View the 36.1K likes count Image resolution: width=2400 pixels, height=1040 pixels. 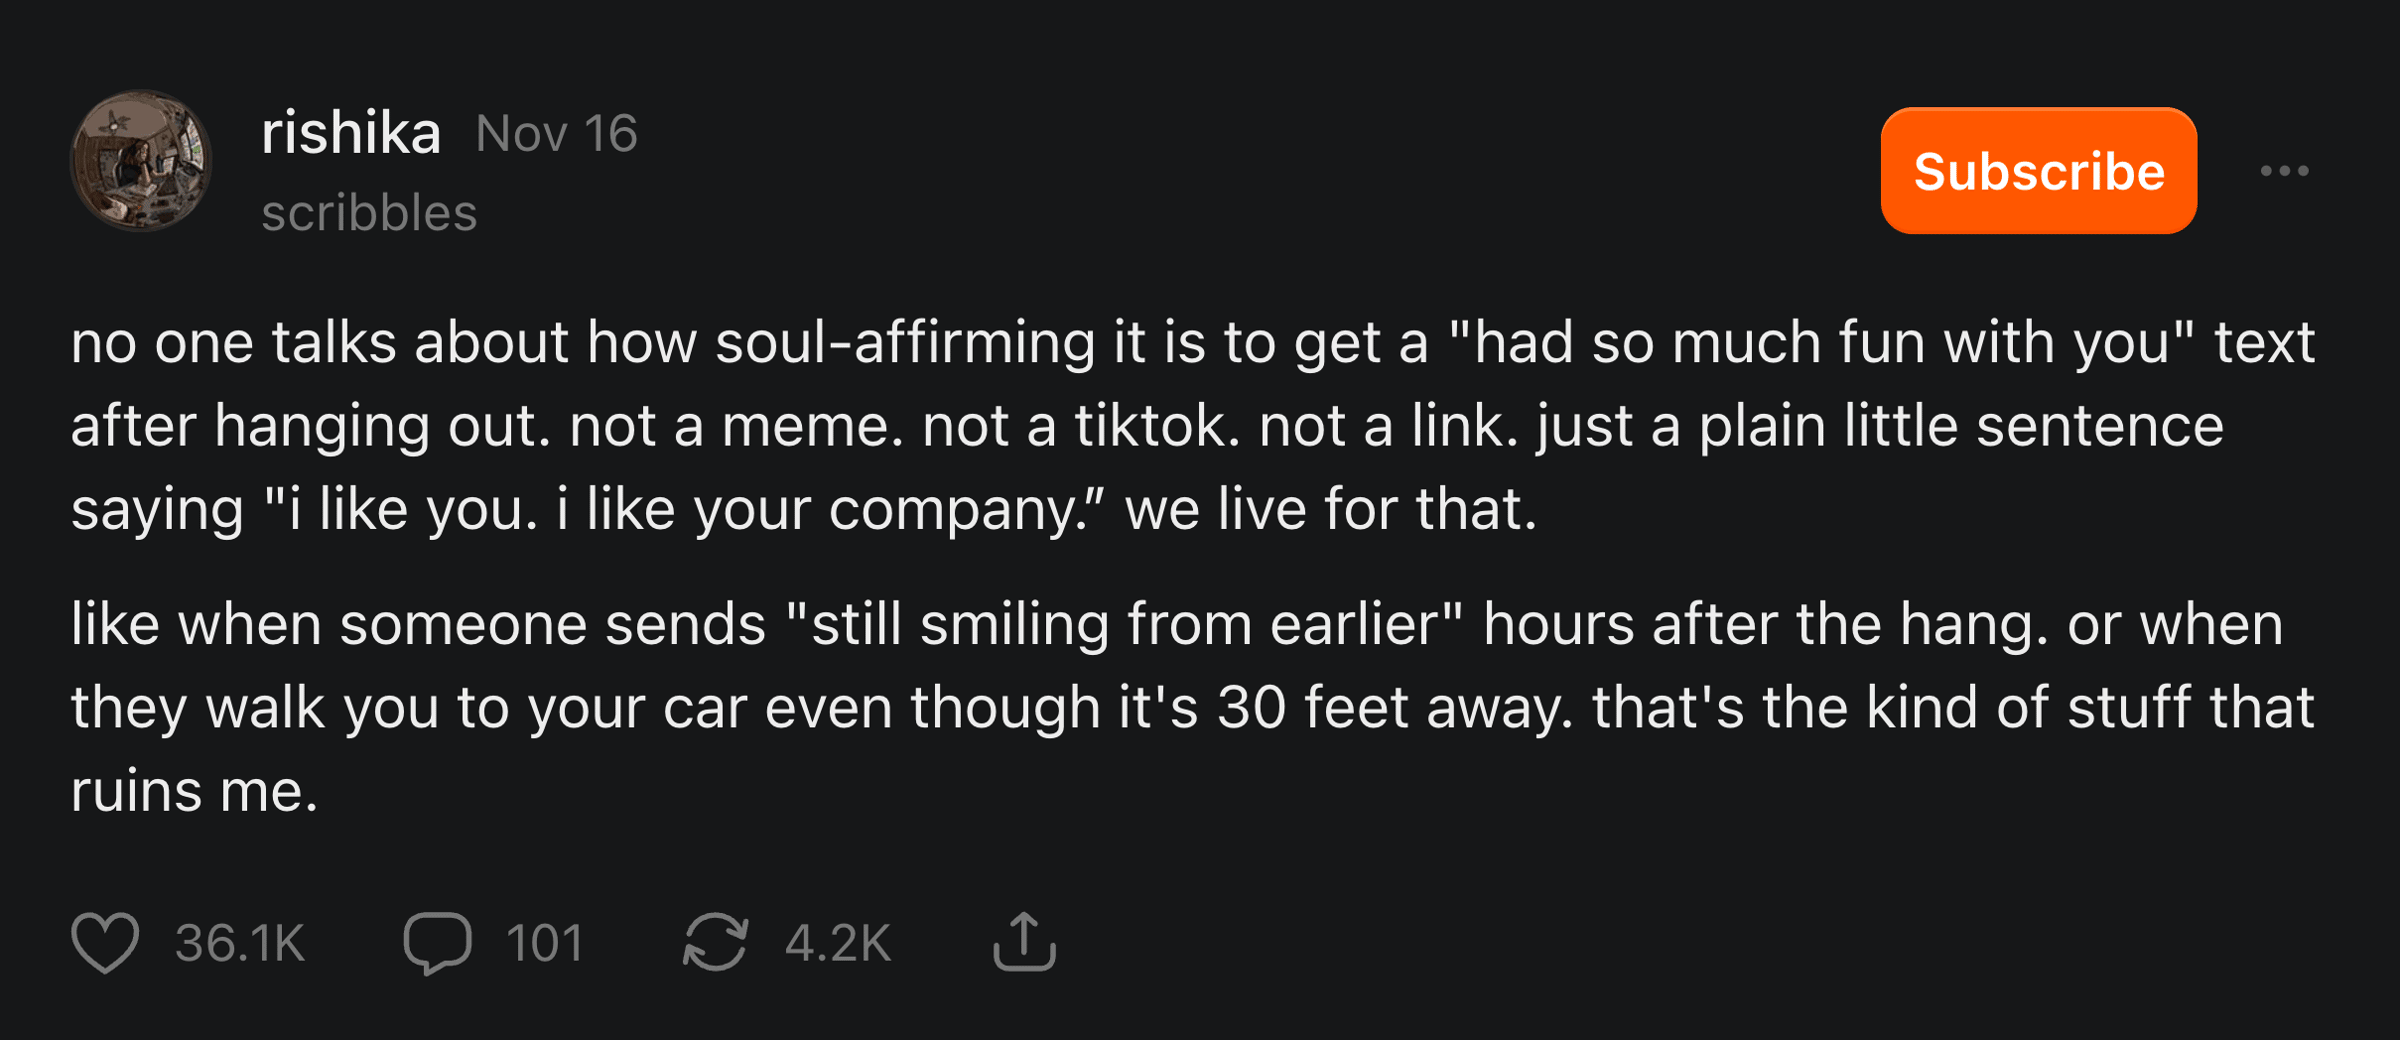240,943
